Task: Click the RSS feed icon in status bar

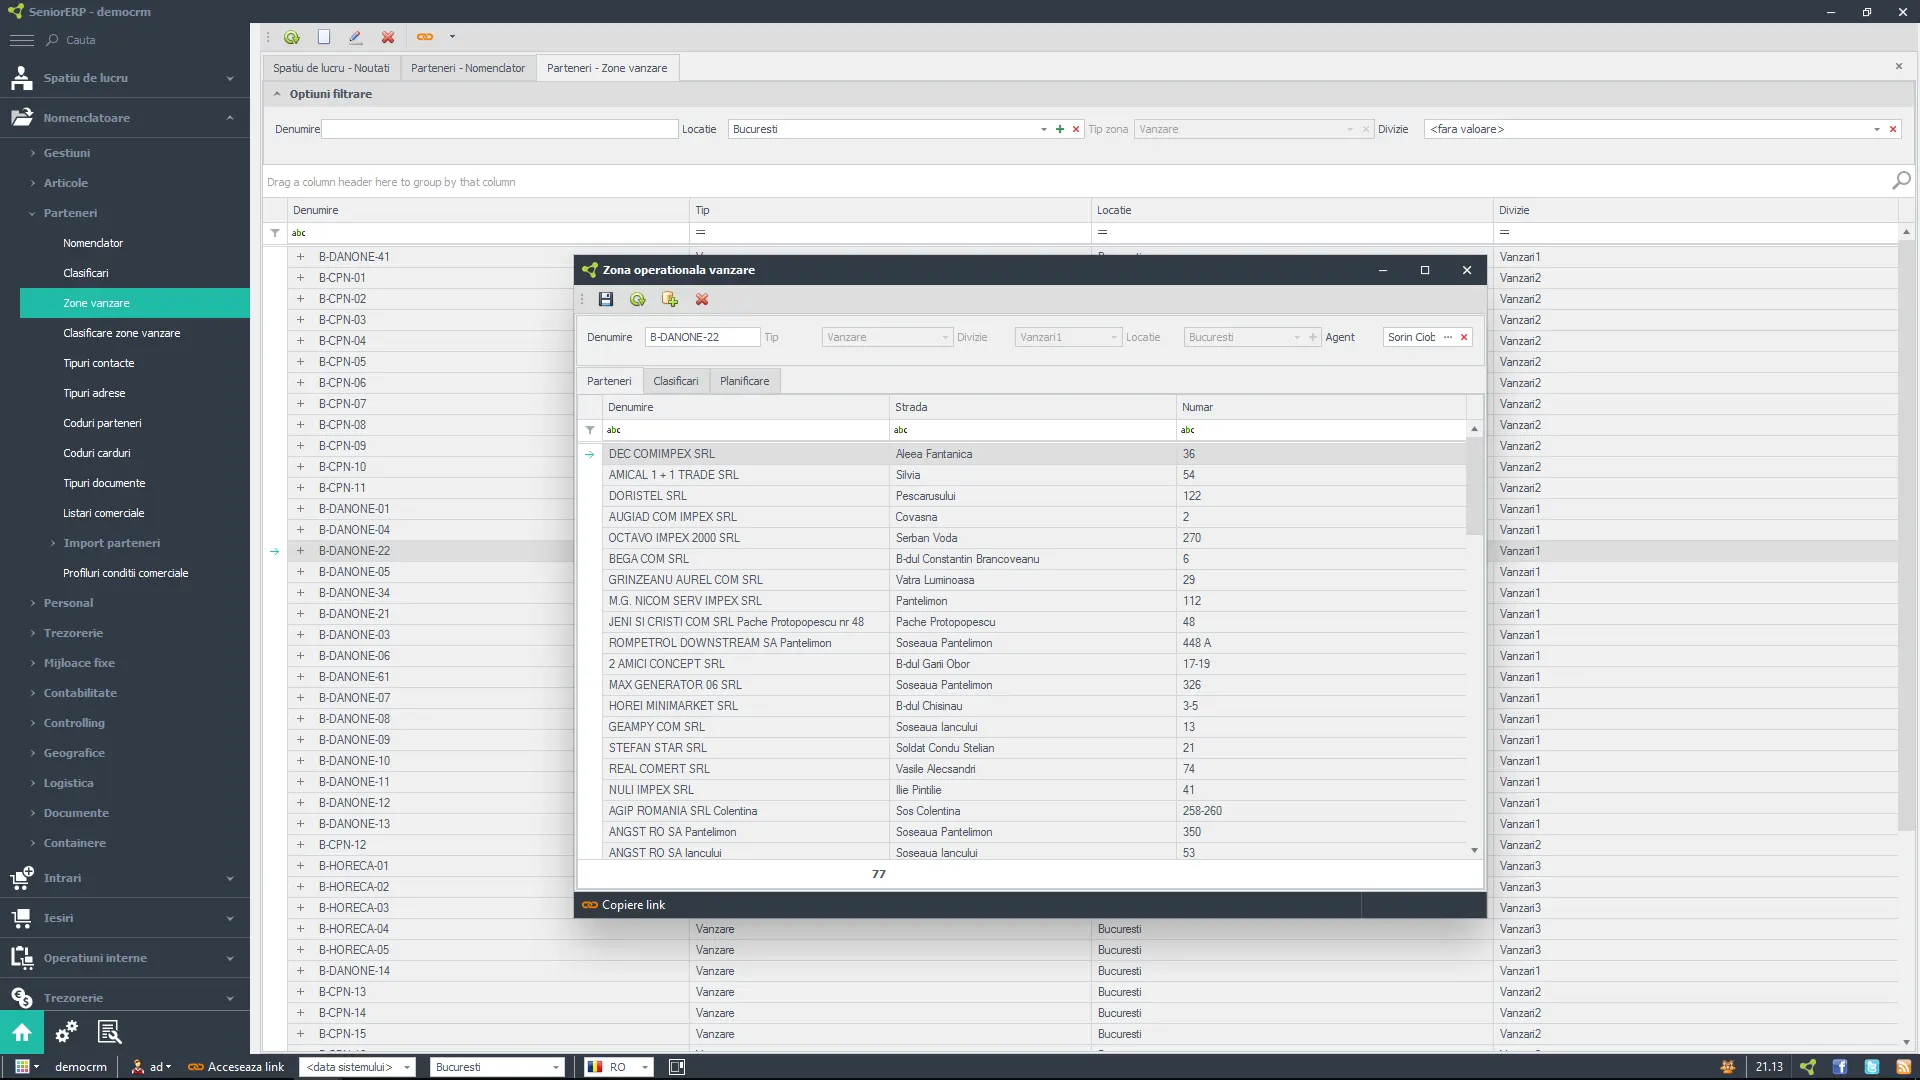Action: pos(1904,1067)
